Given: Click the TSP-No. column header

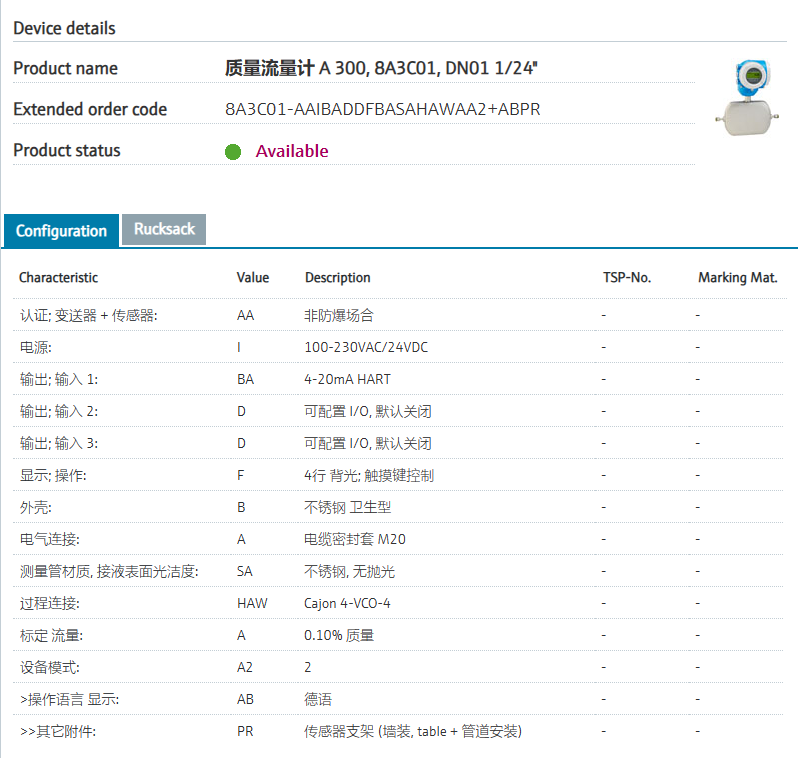Looking at the screenshot, I should [x=627, y=277].
